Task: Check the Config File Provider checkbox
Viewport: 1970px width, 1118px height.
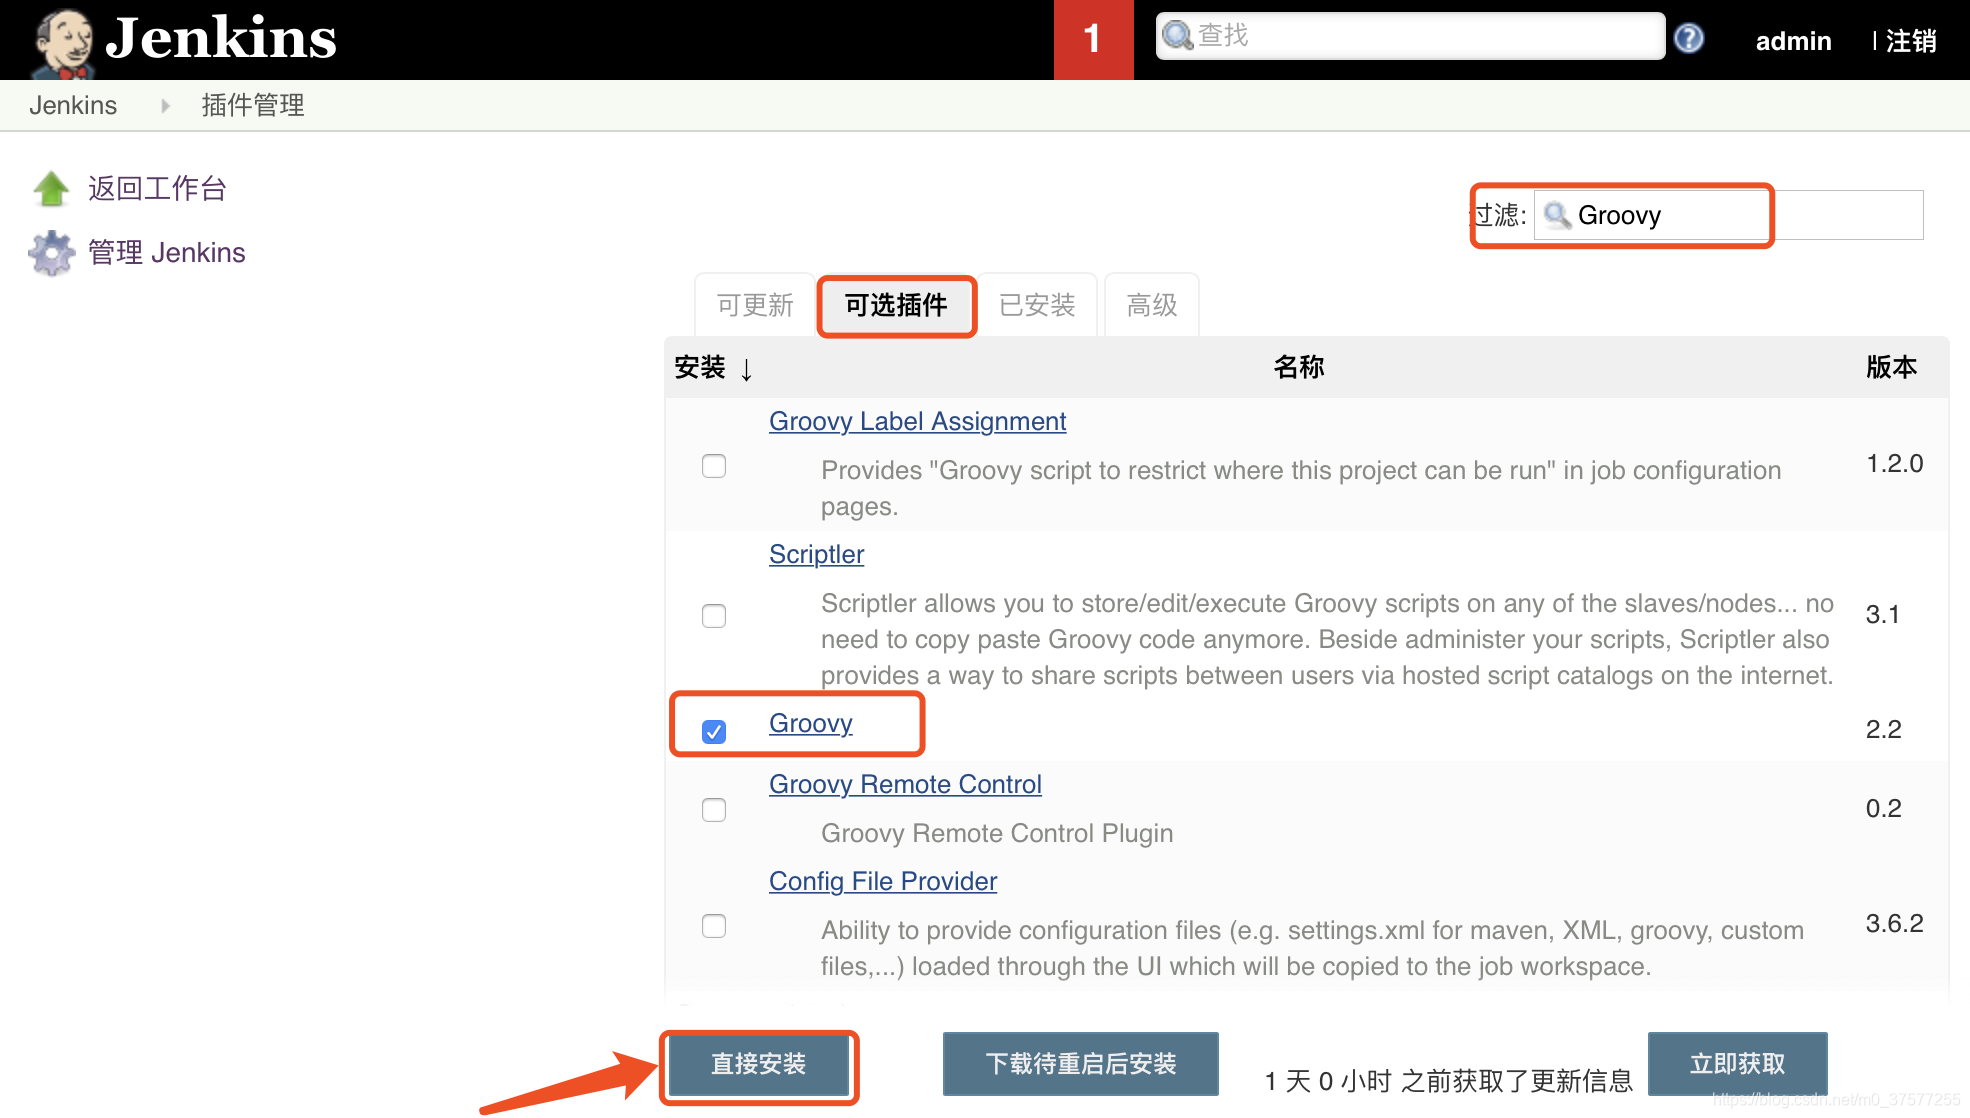Action: point(714,926)
